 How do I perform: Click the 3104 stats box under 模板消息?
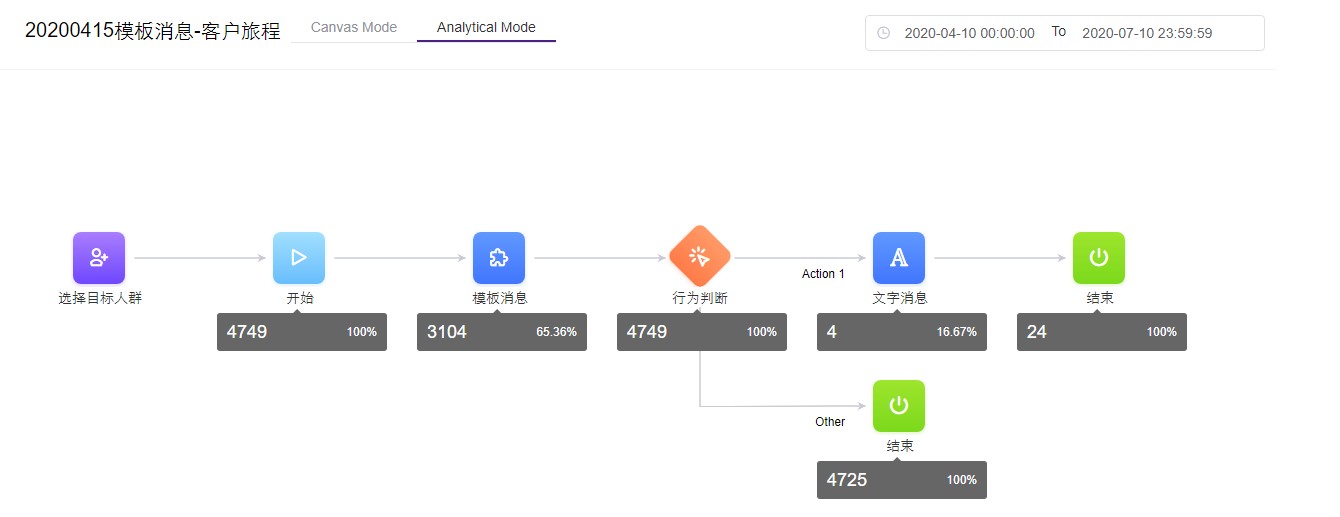click(502, 332)
